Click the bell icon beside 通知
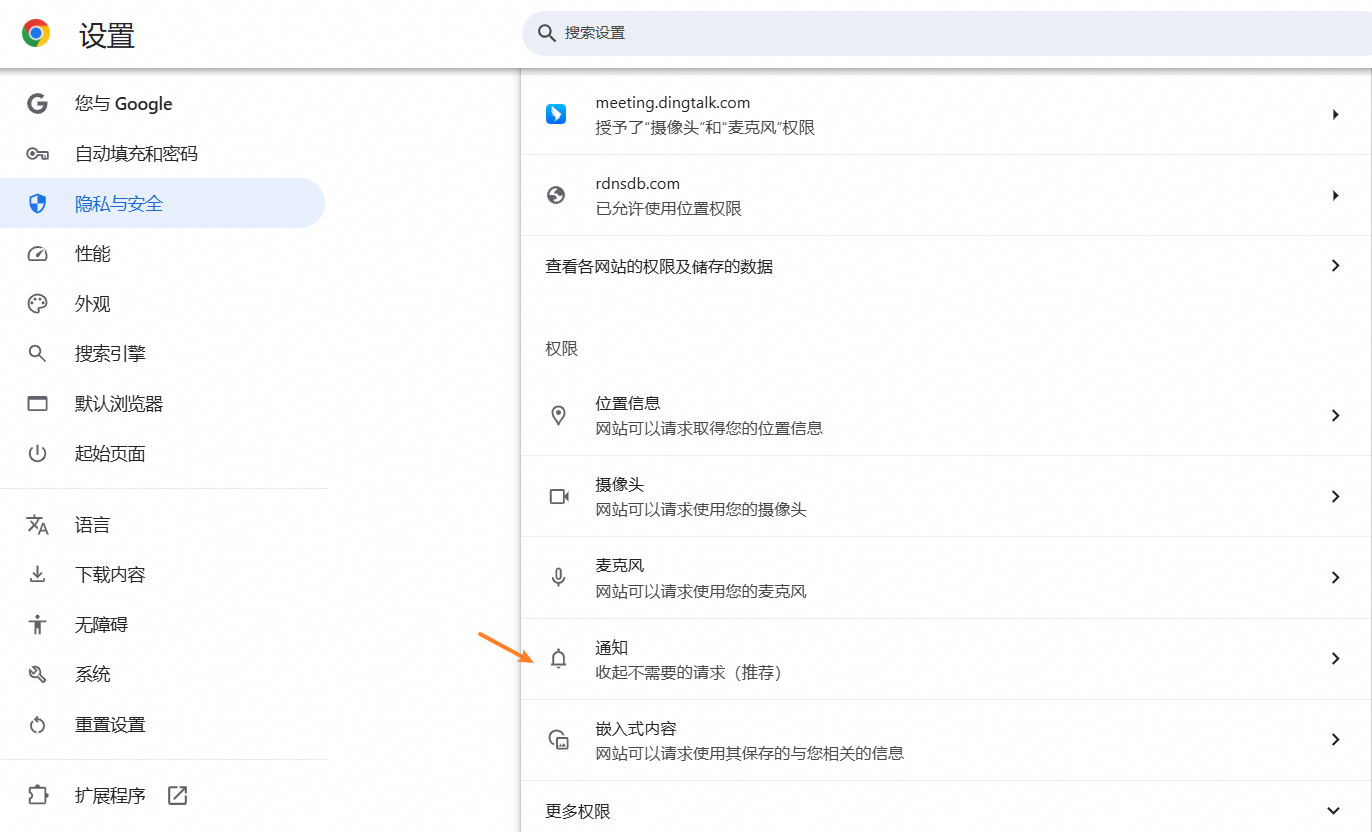Screen dimensions: 1372x832 558,659
